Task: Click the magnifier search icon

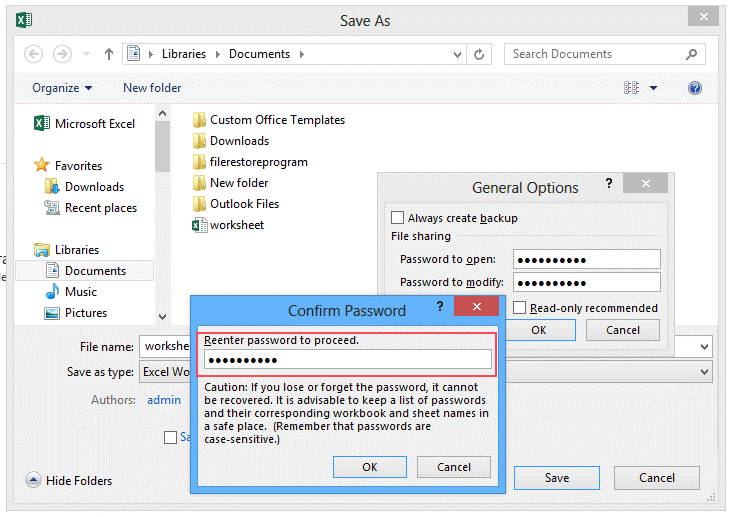Action: point(691,54)
